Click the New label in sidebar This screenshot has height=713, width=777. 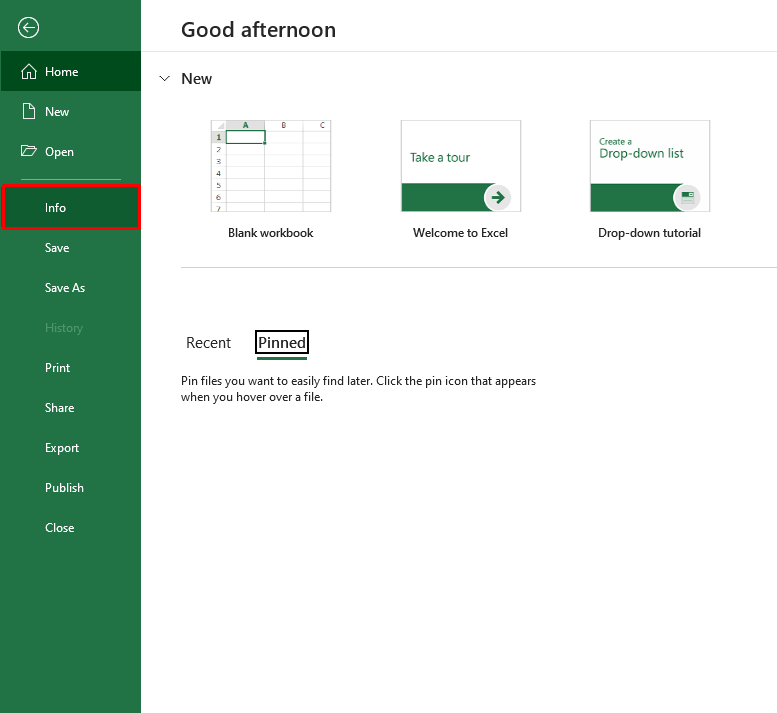(57, 111)
